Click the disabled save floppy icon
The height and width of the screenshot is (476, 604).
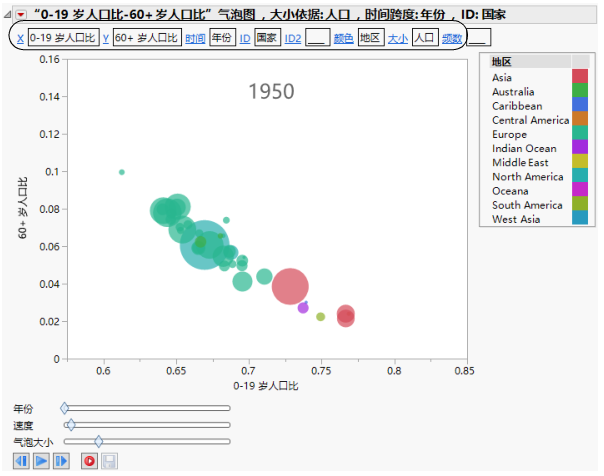click(x=109, y=461)
